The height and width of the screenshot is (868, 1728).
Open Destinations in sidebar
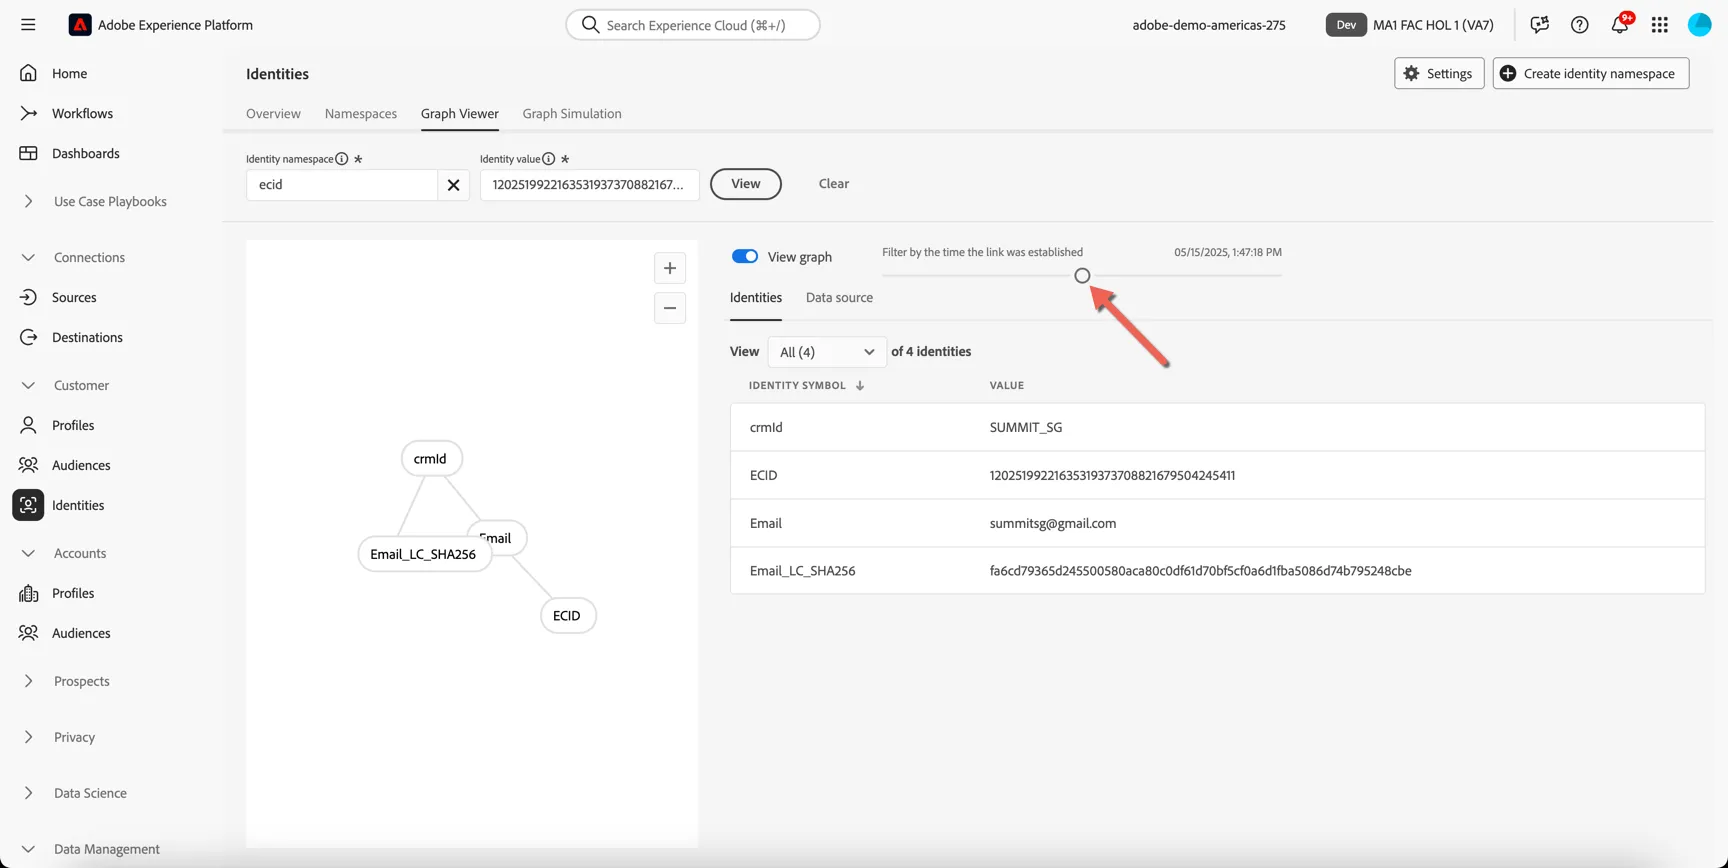click(x=87, y=337)
